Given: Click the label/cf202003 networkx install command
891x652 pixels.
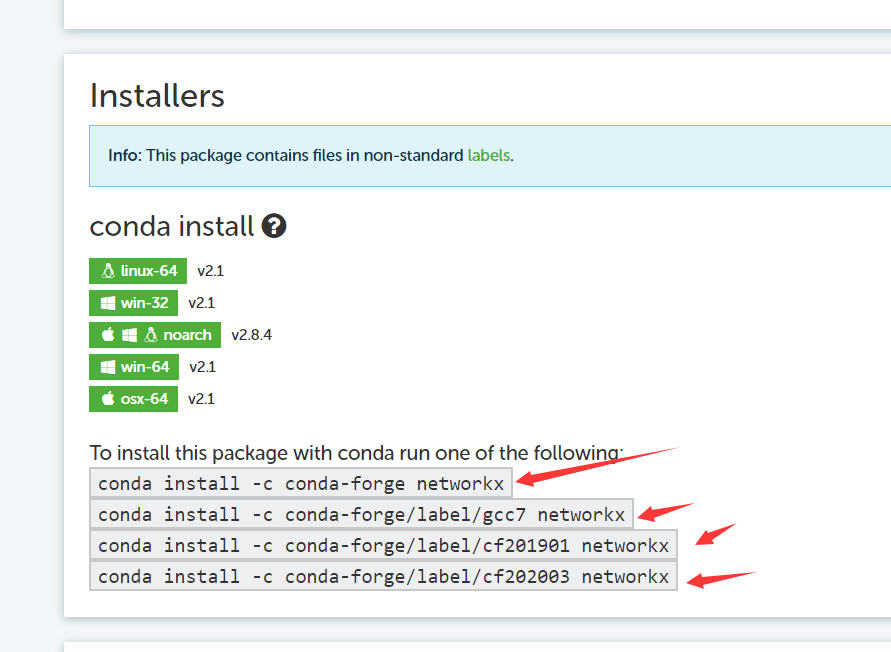Looking at the screenshot, I should click(384, 576).
